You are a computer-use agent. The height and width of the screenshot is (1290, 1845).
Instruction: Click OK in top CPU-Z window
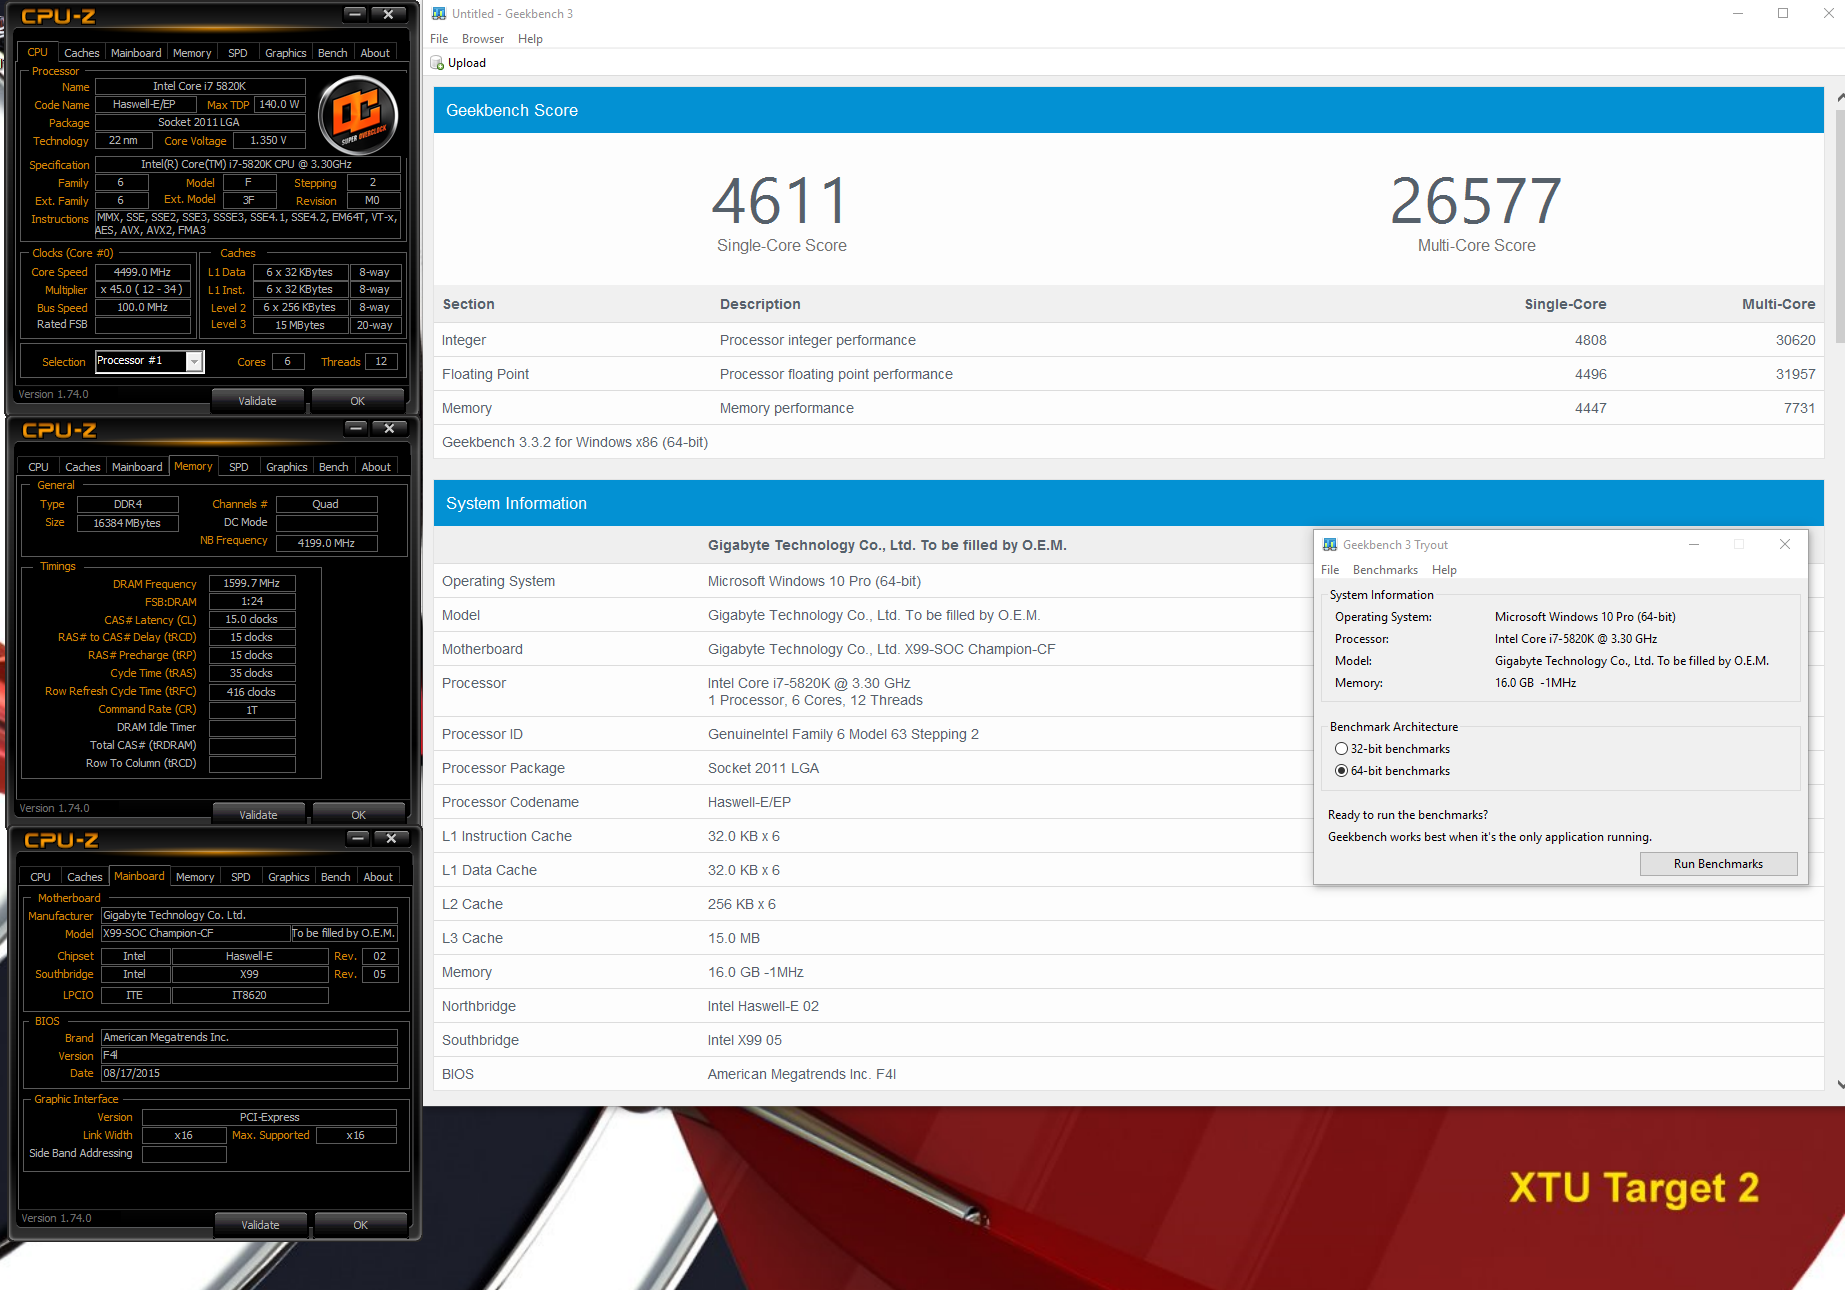click(x=358, y=401)
